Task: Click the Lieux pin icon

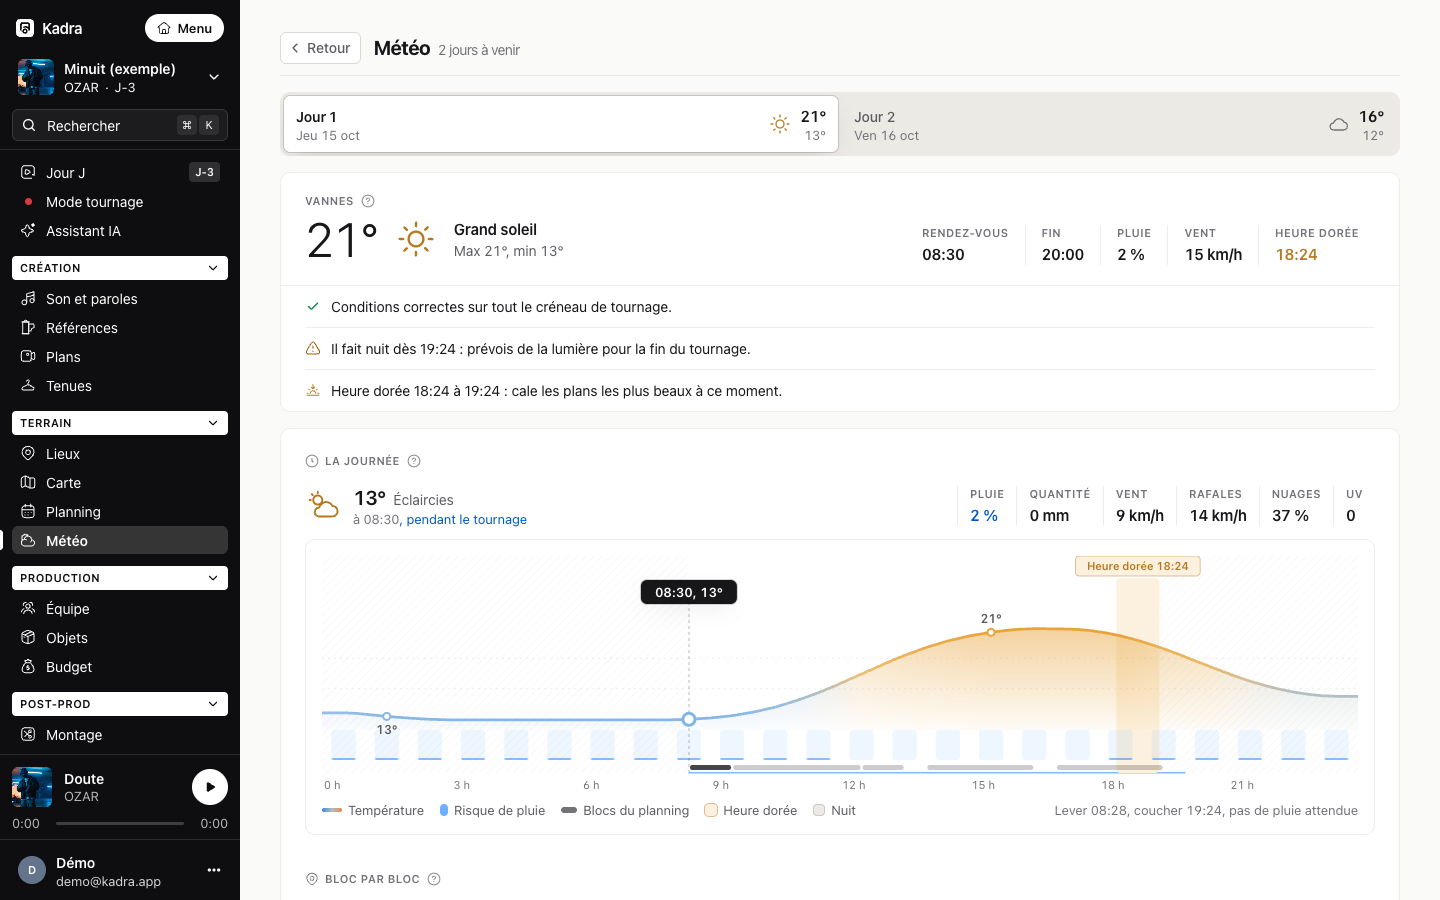Action: 28,453
